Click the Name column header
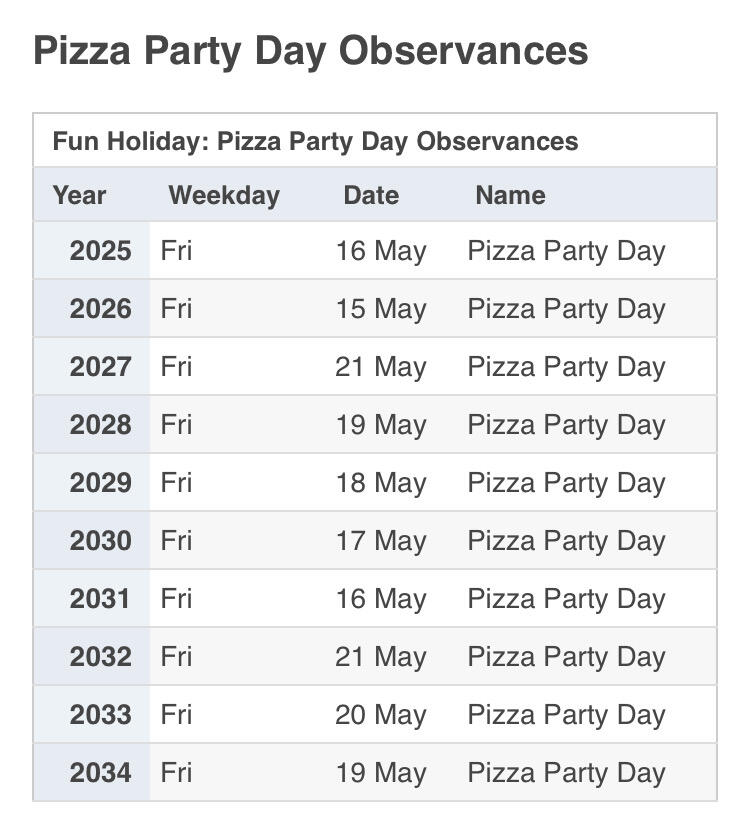This screenshot has height=831, width=750. coord(510,196)
